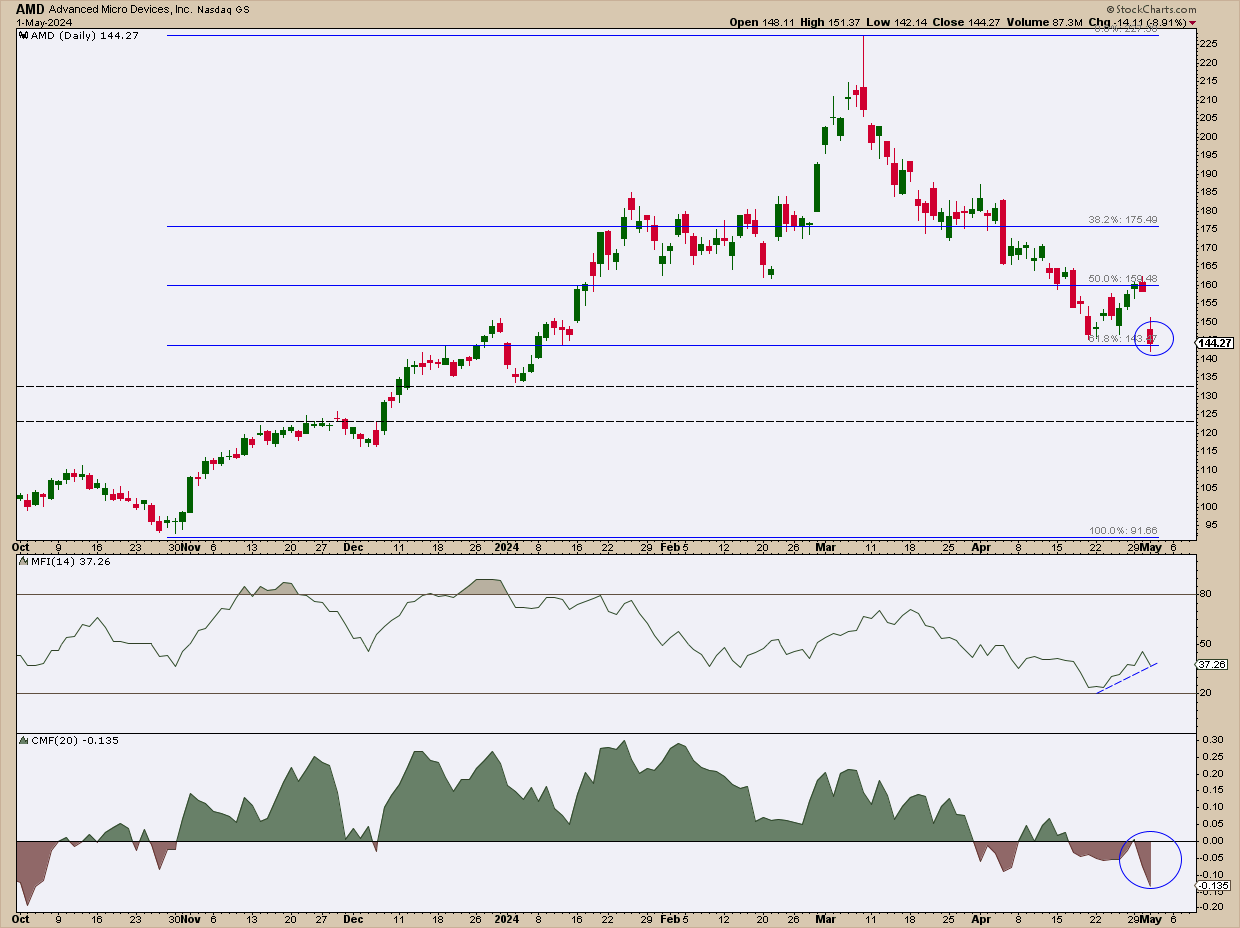This screenshot has width=1240, height=928.
Task: Click the 144.27 current price tag
Action: pyautogui.click(x=1216, y=343)
